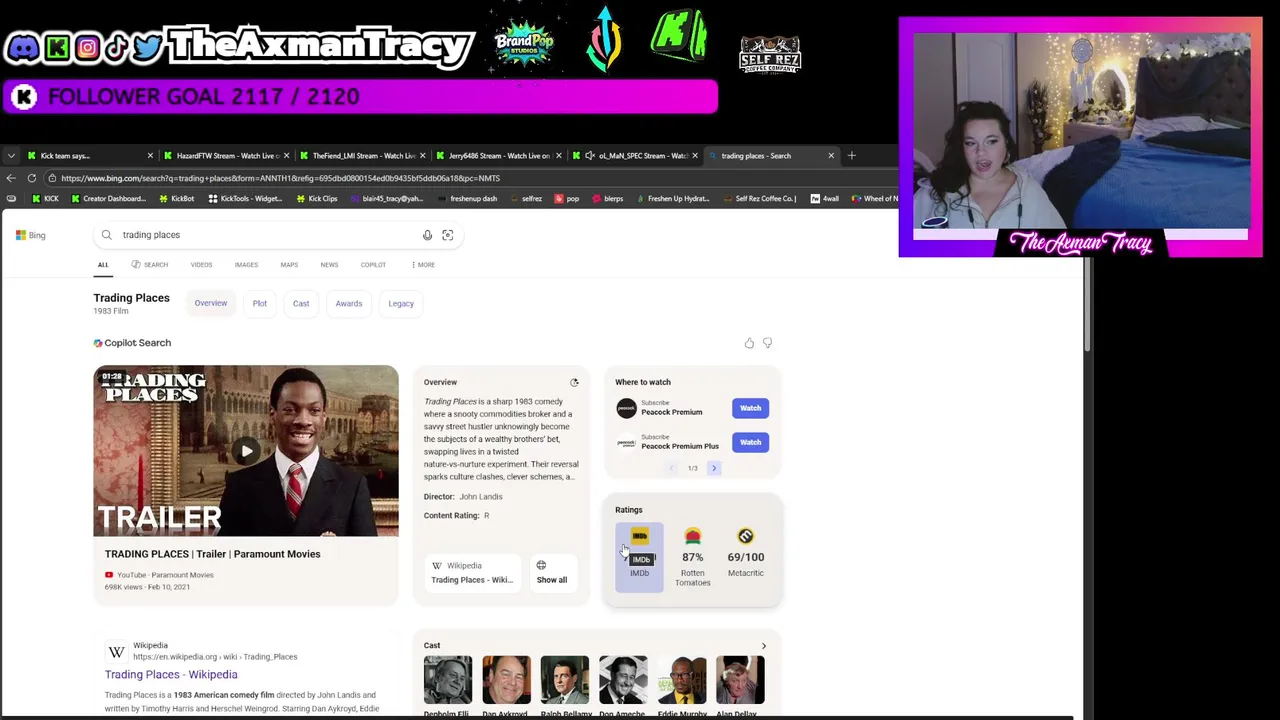Open the blerps bookmark
The height and width of the screenshot is (720, 1280).
point(608,198)
